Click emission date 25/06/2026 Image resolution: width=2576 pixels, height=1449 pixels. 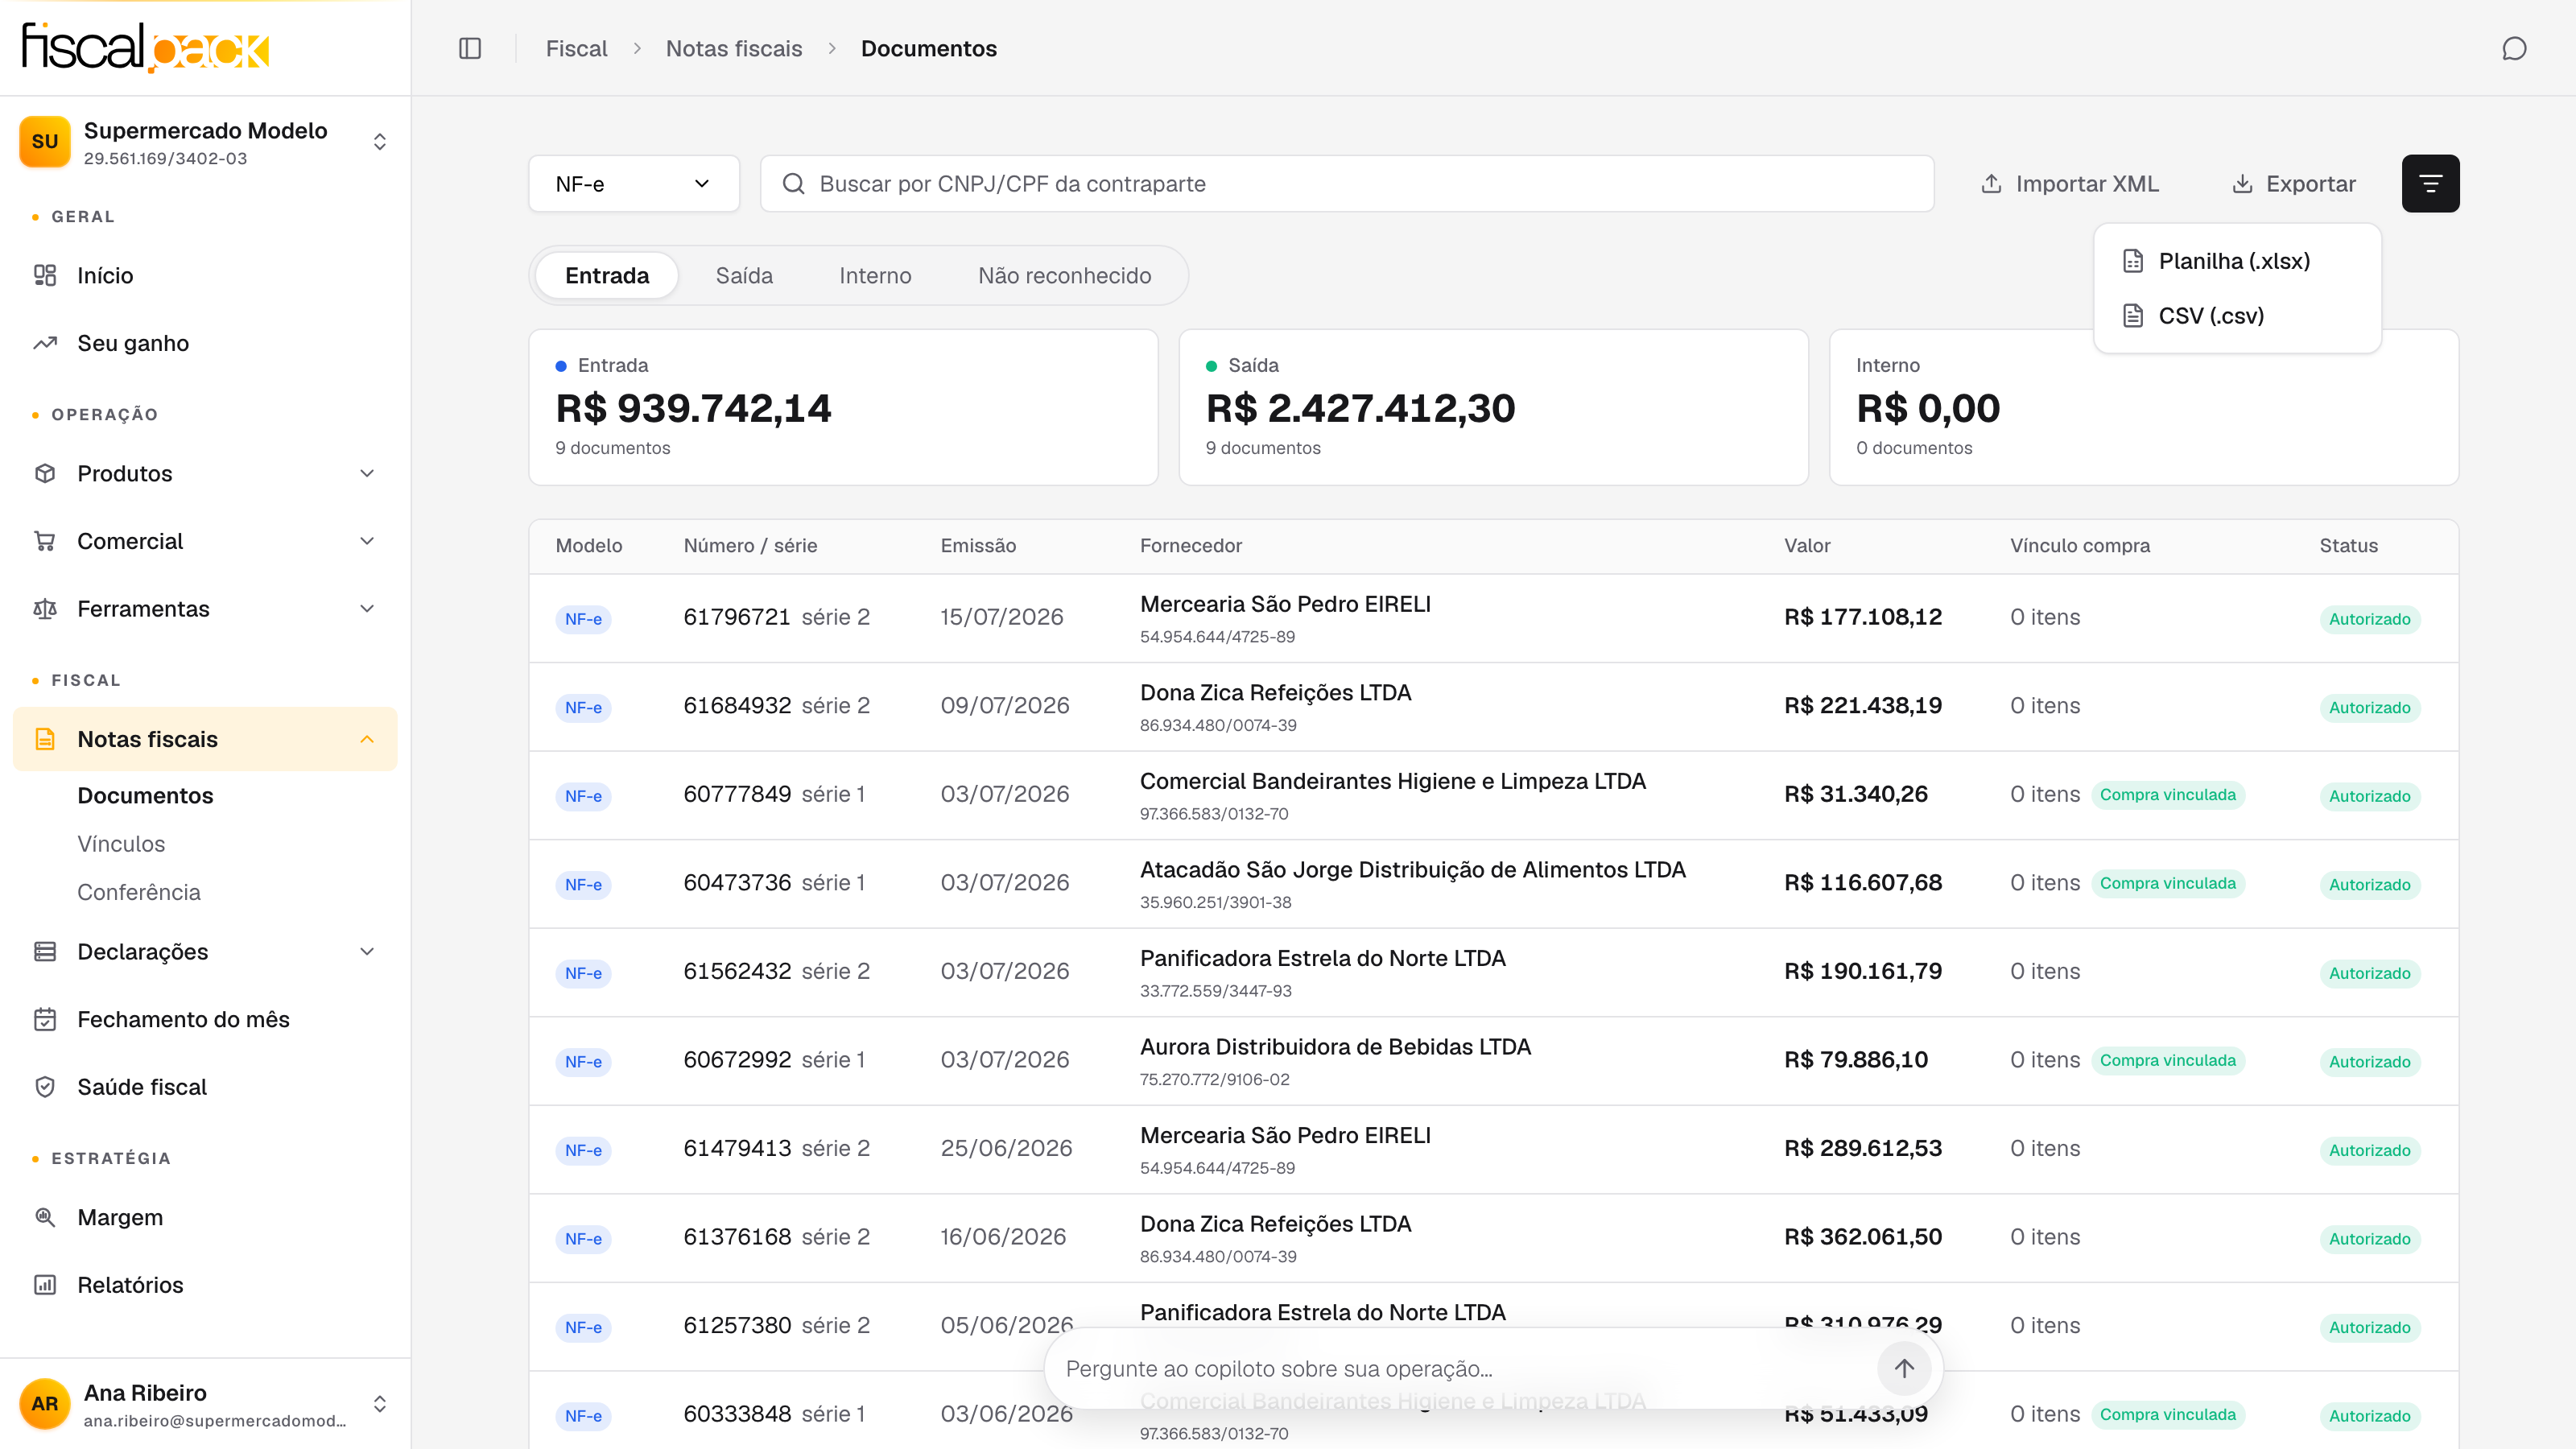coord(1006,1148)
